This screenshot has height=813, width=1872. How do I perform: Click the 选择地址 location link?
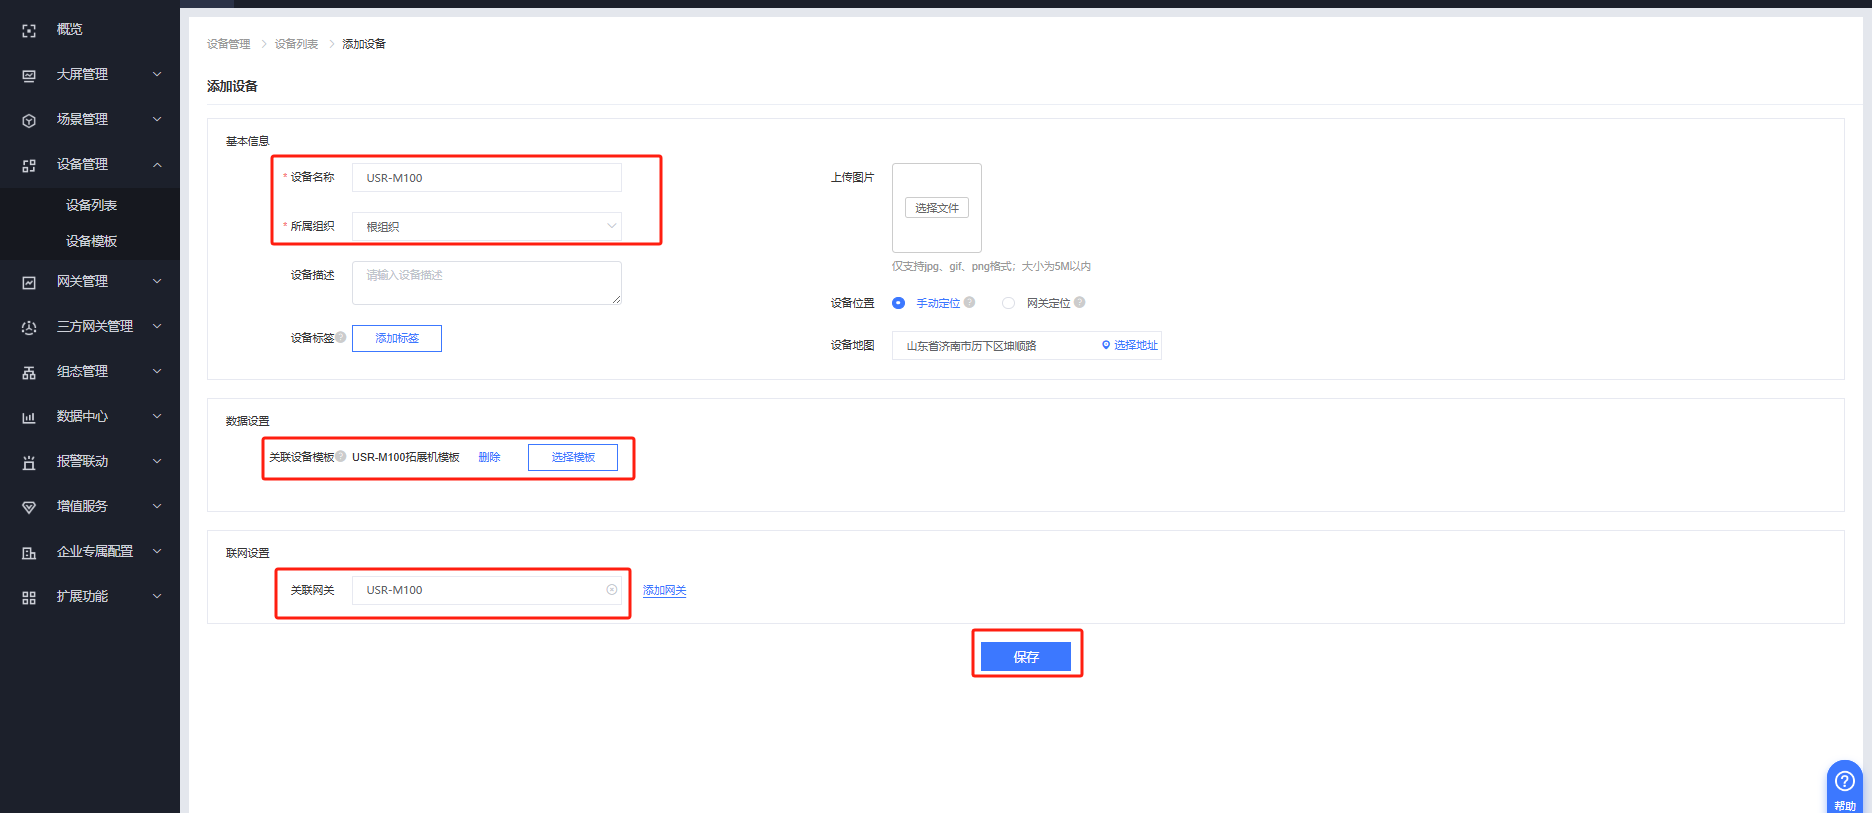[1130, 345]
